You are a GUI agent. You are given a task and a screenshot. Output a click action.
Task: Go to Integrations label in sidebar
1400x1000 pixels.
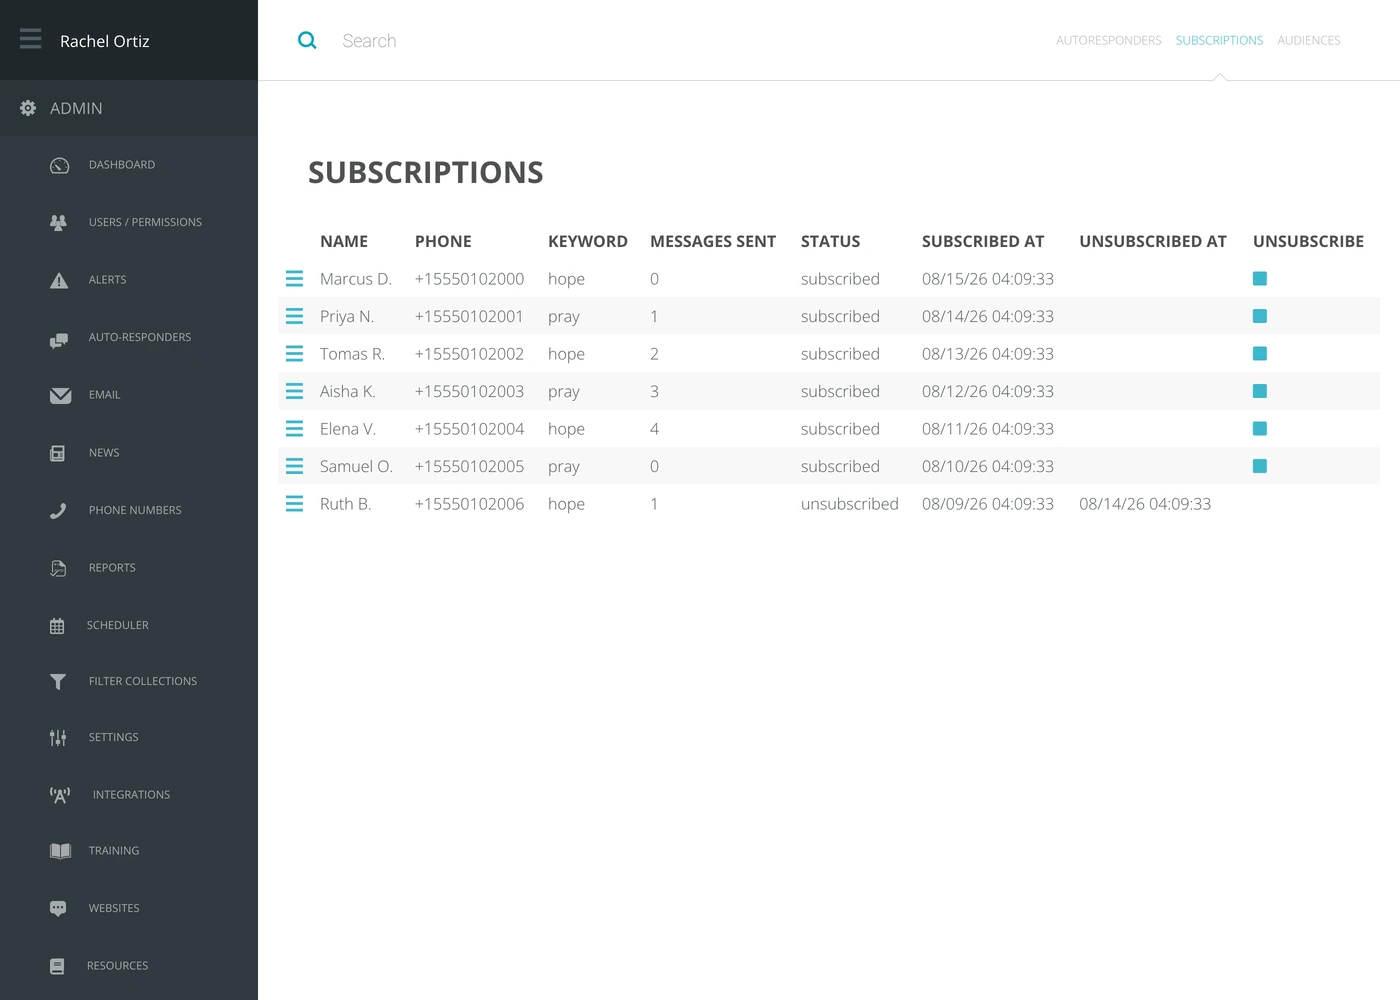(x=131, y=795)
